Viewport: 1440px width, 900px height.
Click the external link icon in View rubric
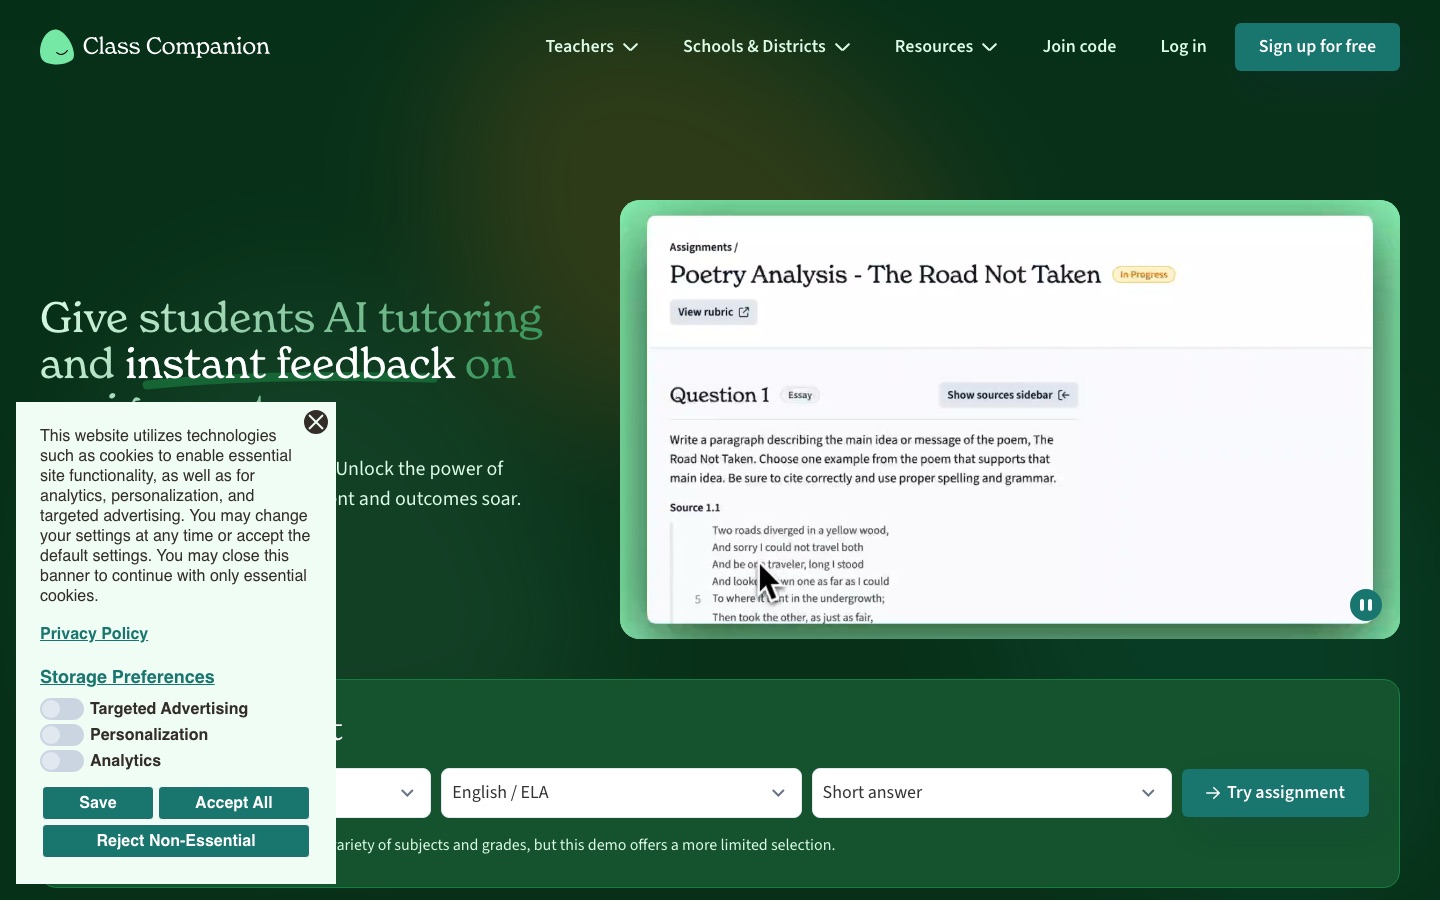744,312
